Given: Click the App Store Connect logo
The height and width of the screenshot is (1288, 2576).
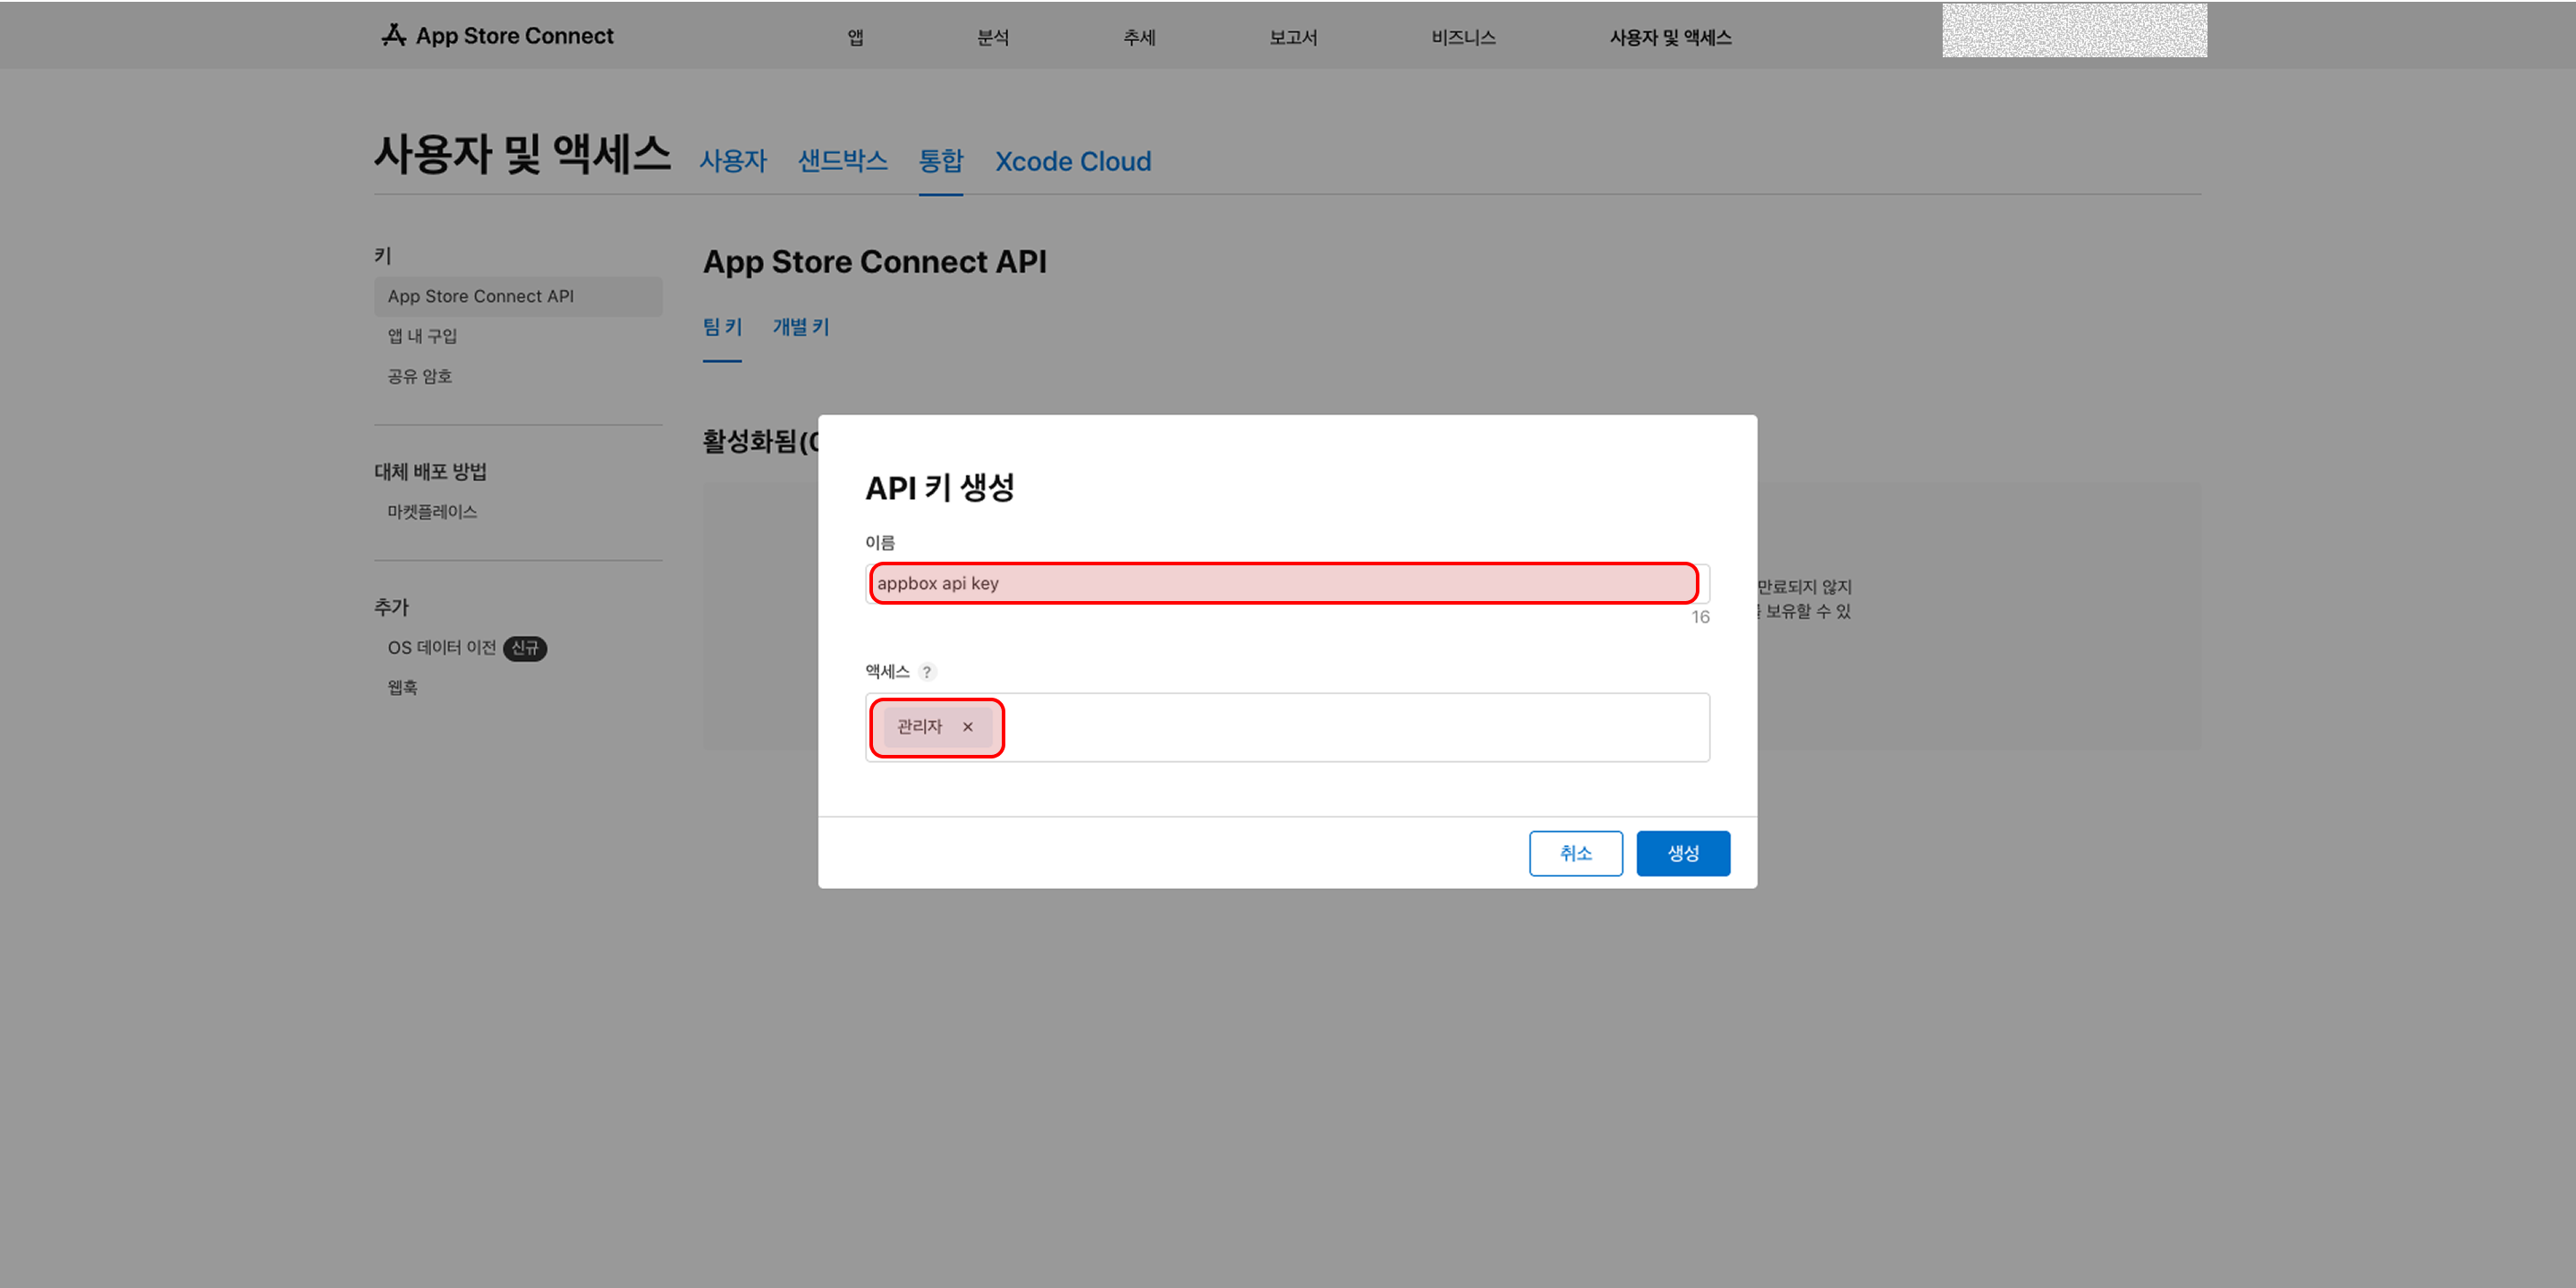Looking at the screenshot, I should [x=497, y=36].
